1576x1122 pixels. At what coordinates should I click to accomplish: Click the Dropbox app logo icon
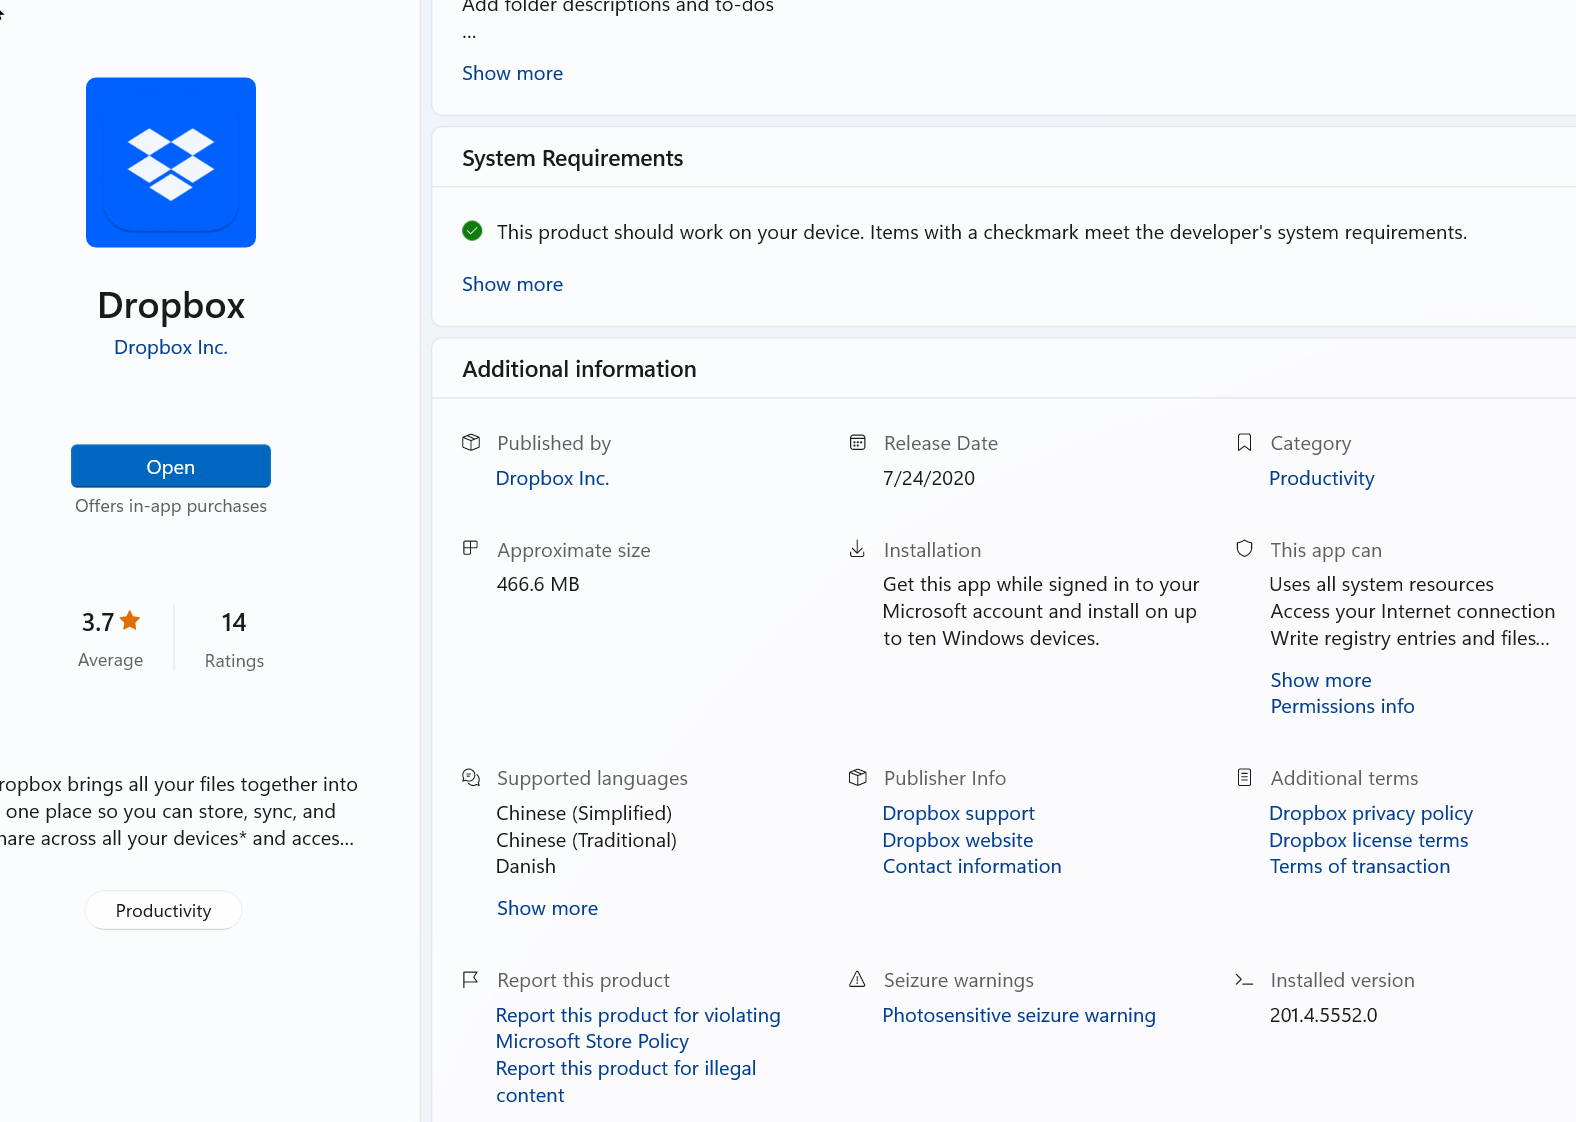(x=171, y=162)
